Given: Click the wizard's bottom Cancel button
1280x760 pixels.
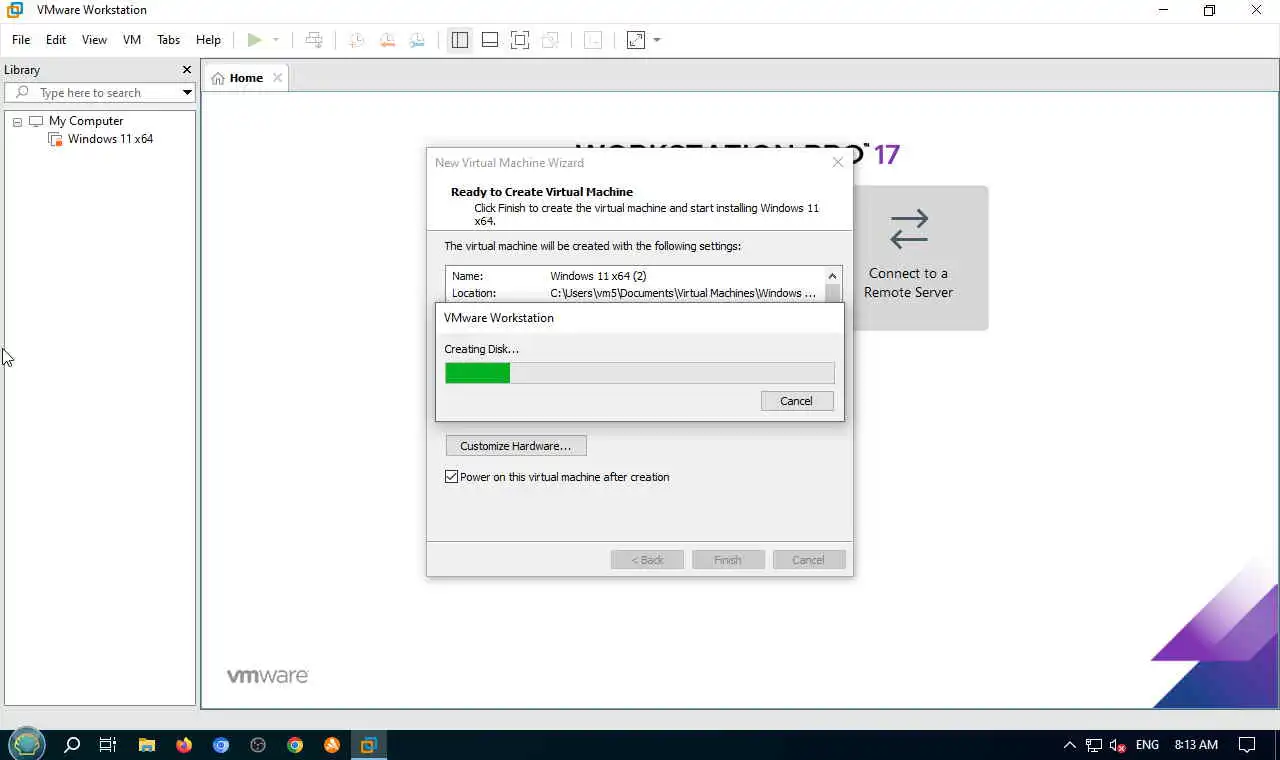Looking at the screenshot, I should 809,560.
